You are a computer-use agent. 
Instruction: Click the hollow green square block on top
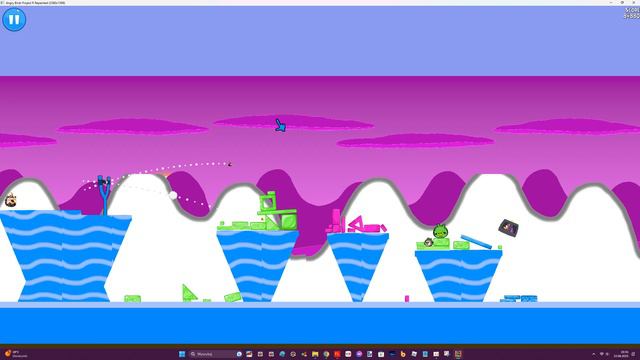coord(268,202)
